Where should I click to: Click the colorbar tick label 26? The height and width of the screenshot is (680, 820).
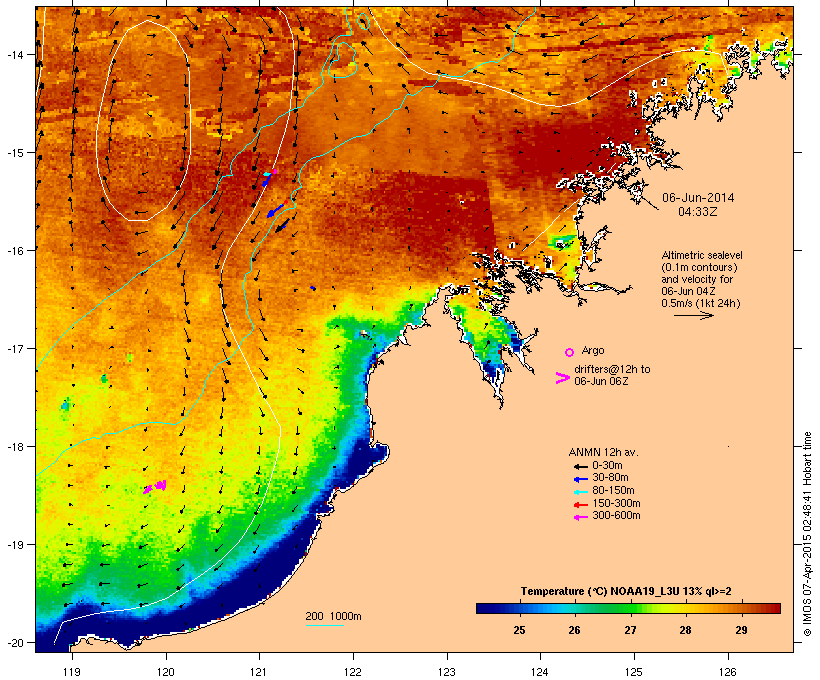tap(574, 630)
